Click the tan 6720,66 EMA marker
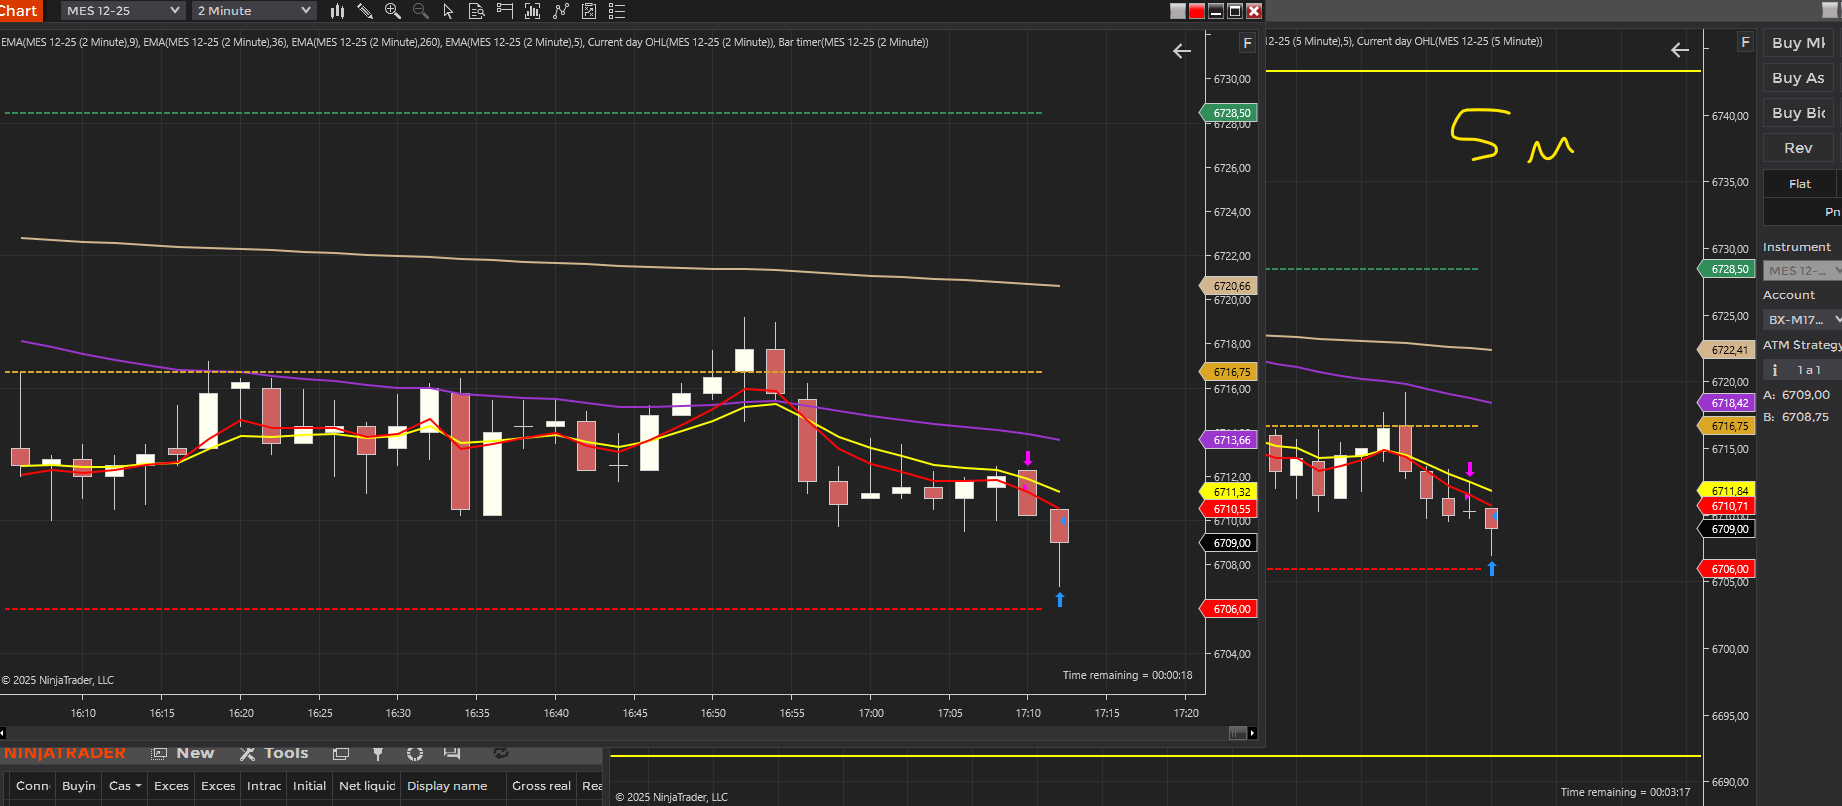1842x806 pixels. (1230, 286)
